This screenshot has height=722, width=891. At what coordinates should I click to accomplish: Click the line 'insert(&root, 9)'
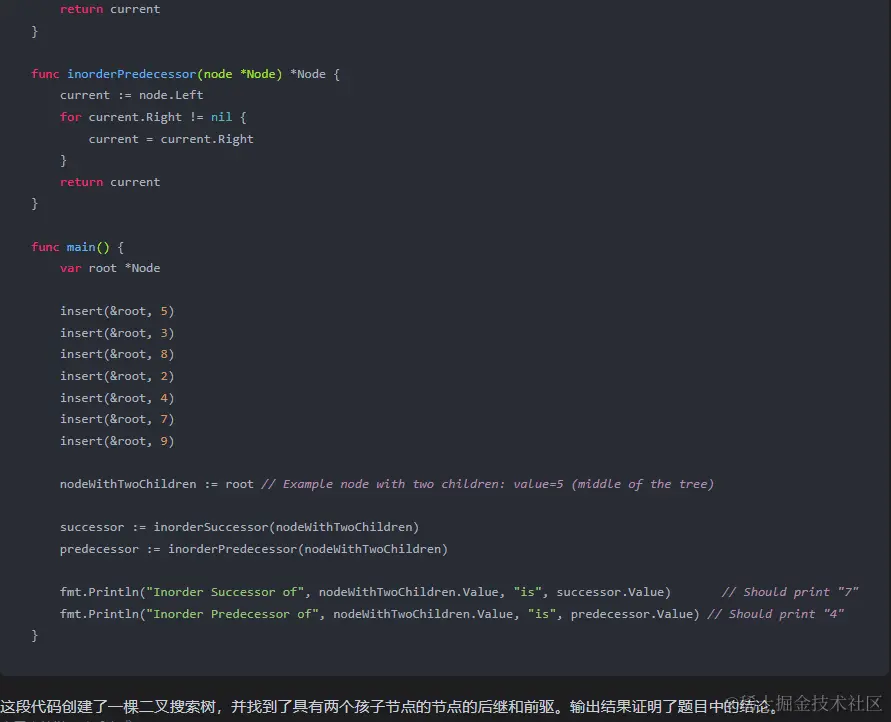(117, 441)
